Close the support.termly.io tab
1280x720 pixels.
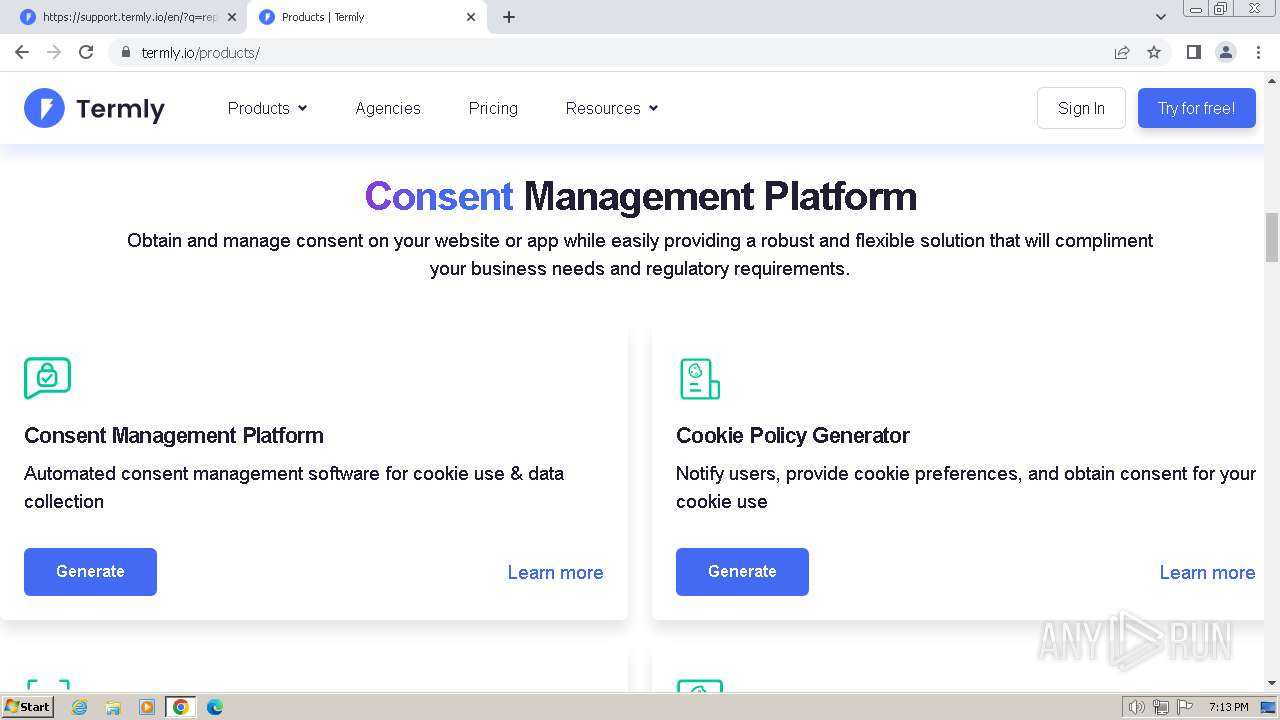[232, 17]
